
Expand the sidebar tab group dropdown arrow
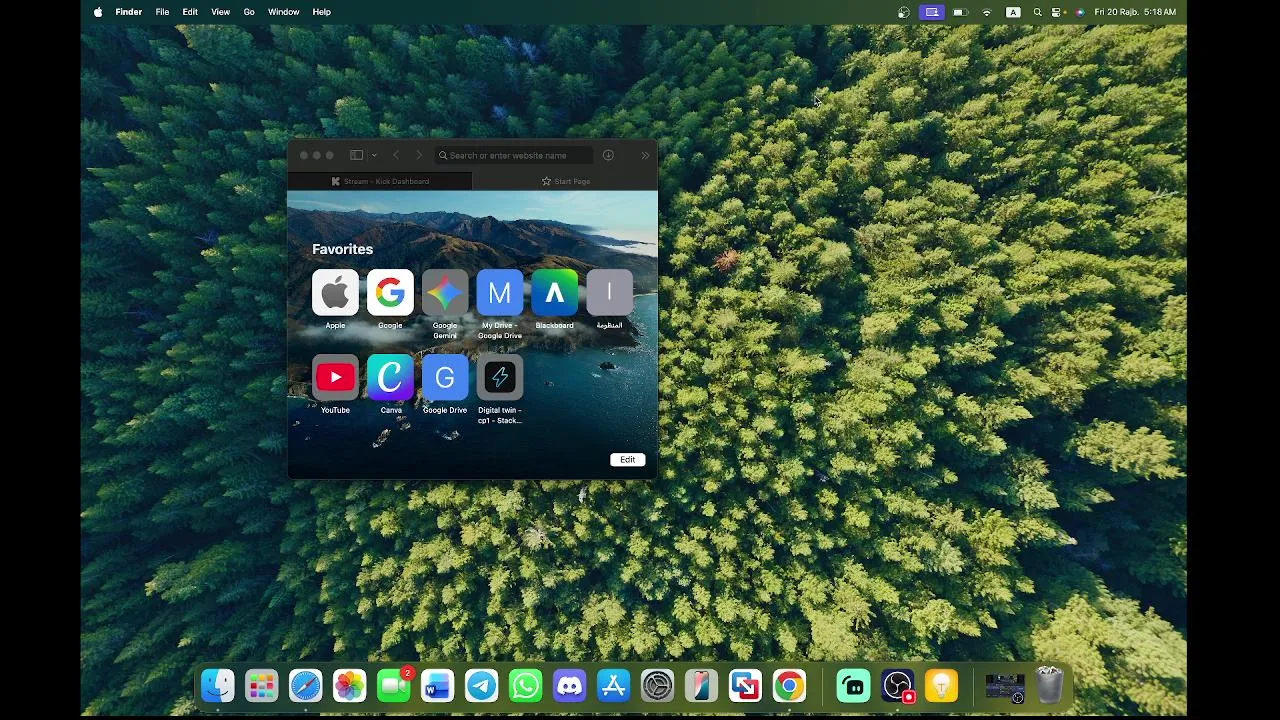pyautogui.click(x=374, y=155)
